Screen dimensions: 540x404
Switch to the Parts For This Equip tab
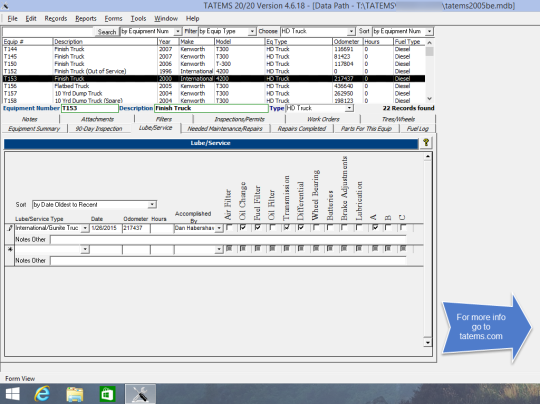[x=366, y=128]
